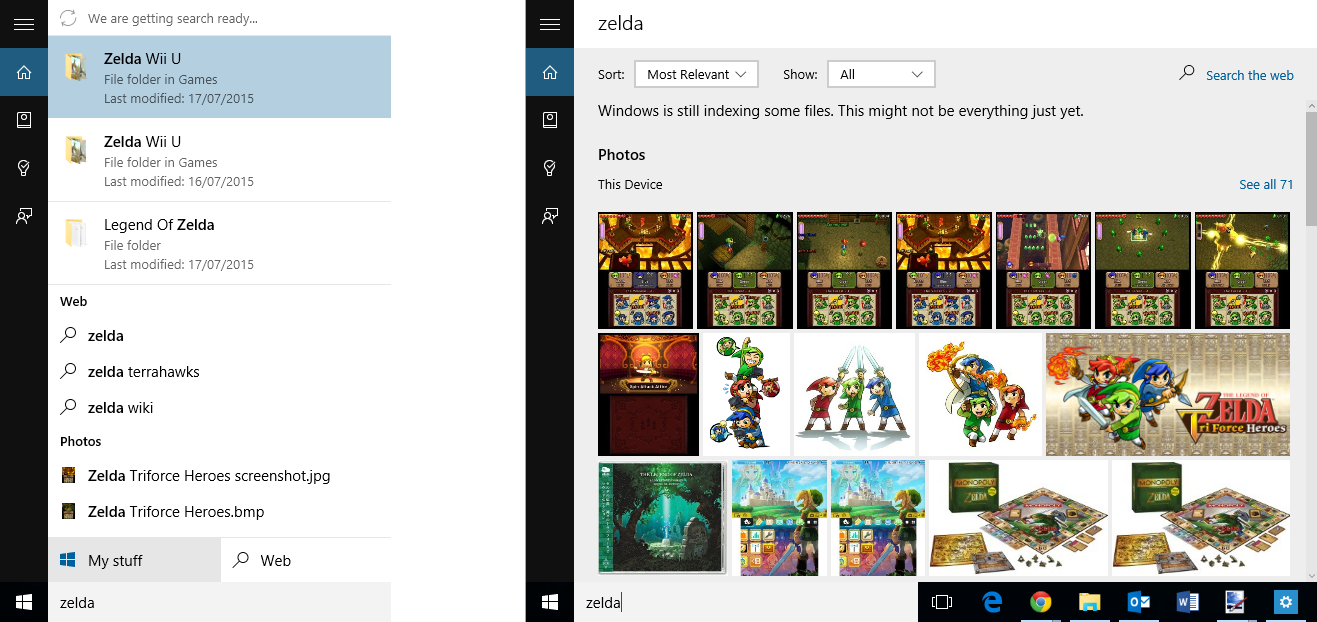Open Zelda Triforce Heroes screenshot.jpg
Viewport: 1317px width, 622px height.
point(219,476)
